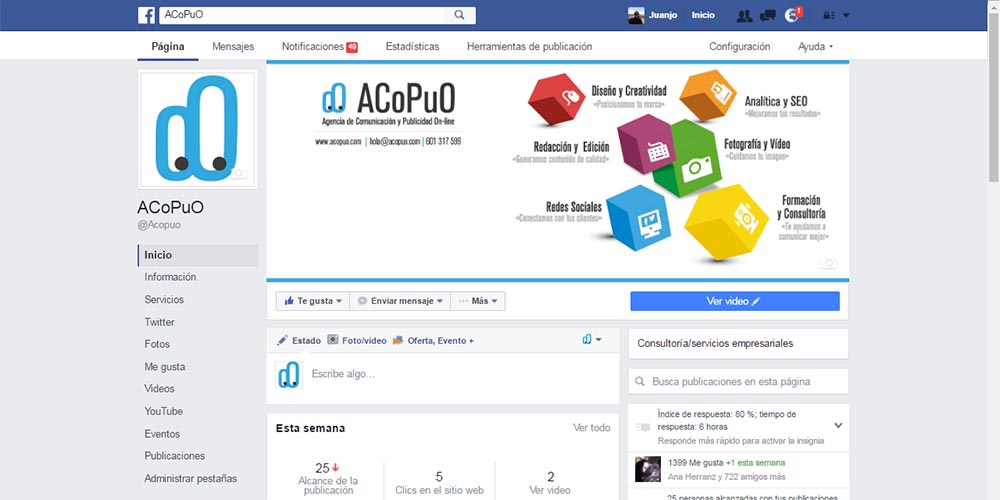Viewport: 1000px width, 500px height.
Task: Expand the response rate chevron
Action: [x=838, y=425]
